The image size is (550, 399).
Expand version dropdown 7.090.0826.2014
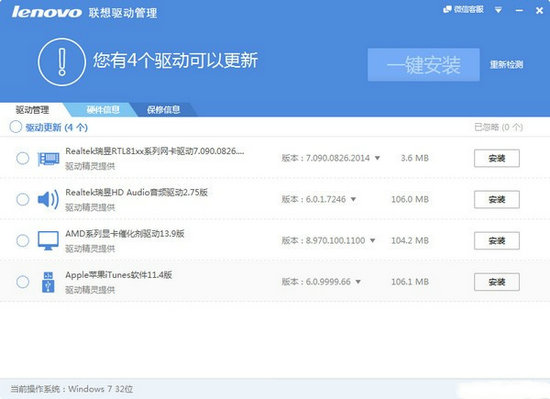pos(377,158)
